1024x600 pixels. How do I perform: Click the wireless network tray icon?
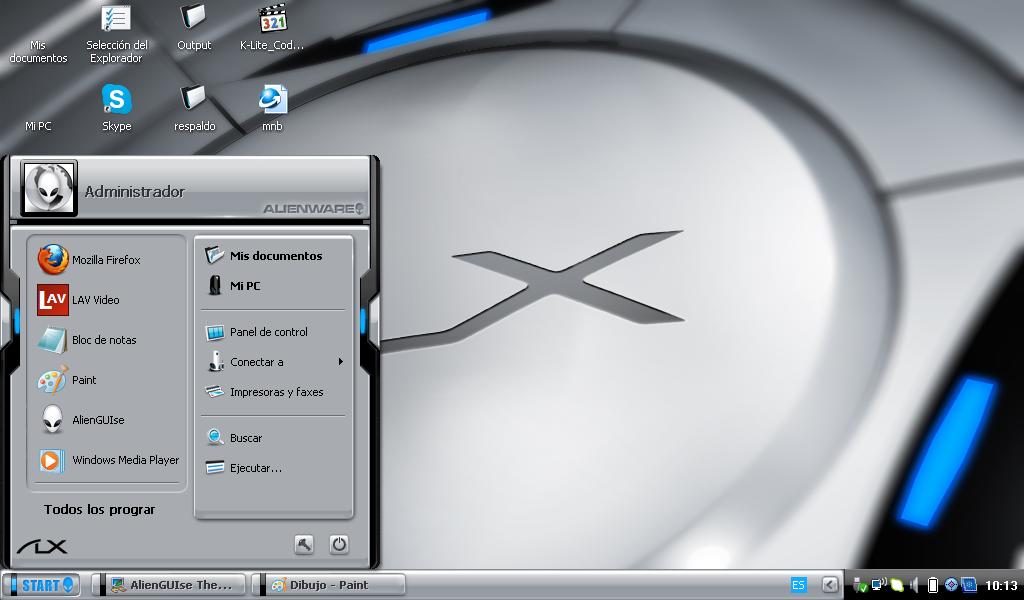[x=879, y=584]
